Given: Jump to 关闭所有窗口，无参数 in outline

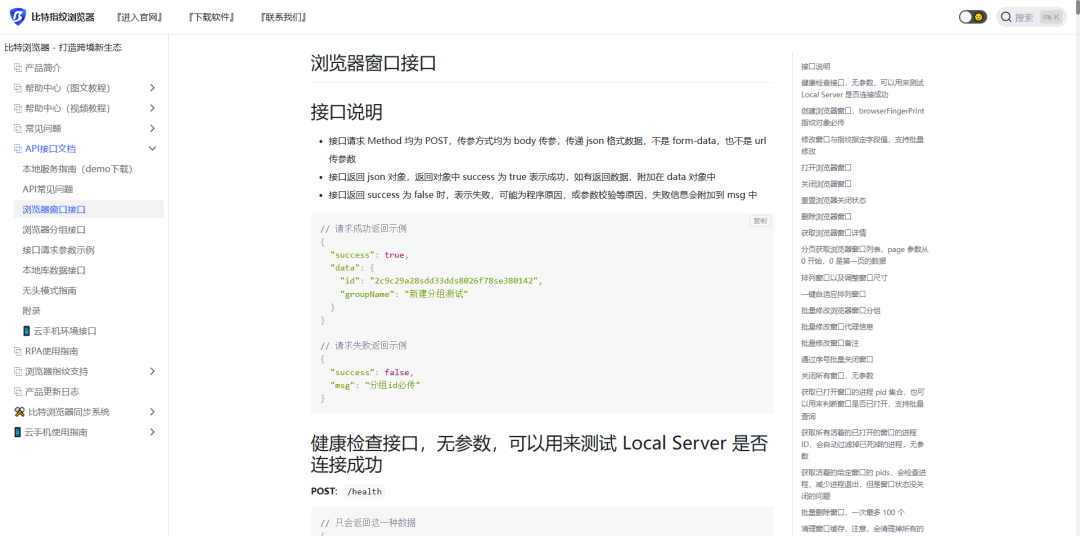Looking at the screenshot, I should pyautogui.click(x=838, y=375).
